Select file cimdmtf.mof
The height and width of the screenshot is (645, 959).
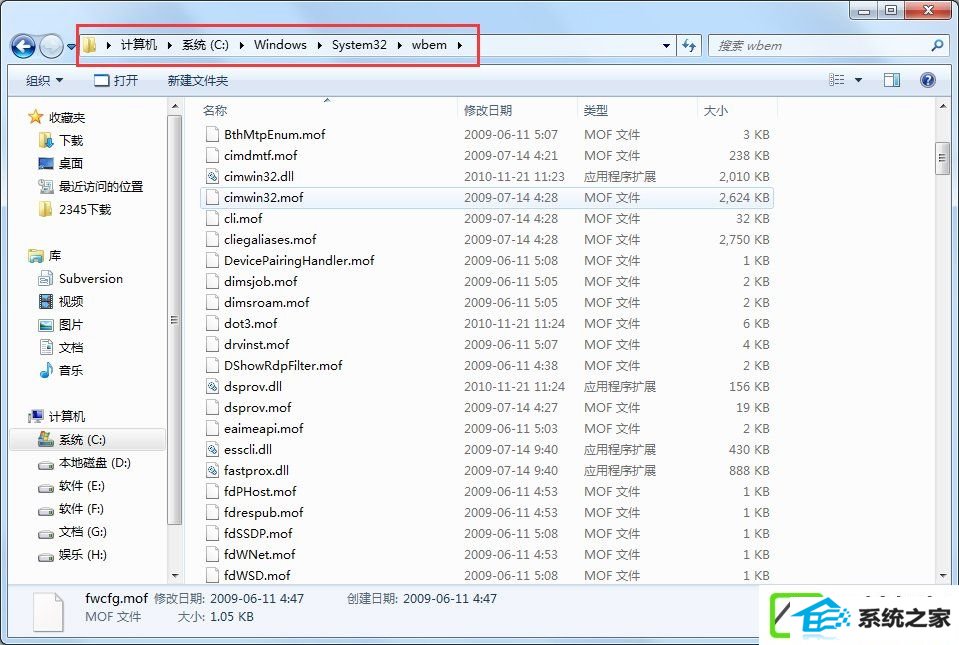coord(261,155)
